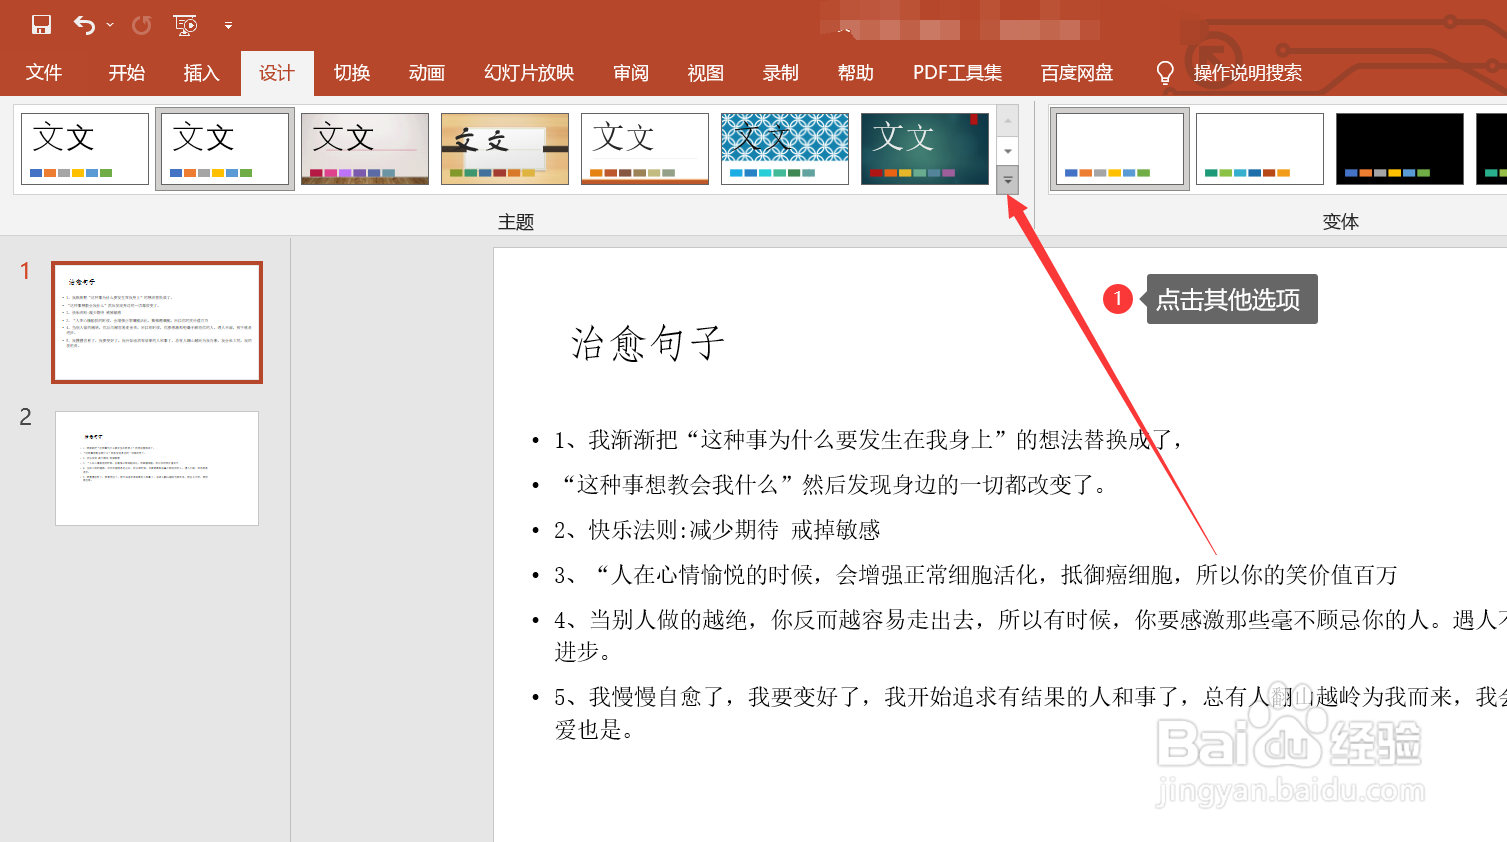1507x842 pixels.
Task: Open the 审阅 ribbon tab
Action: (631, 73)
